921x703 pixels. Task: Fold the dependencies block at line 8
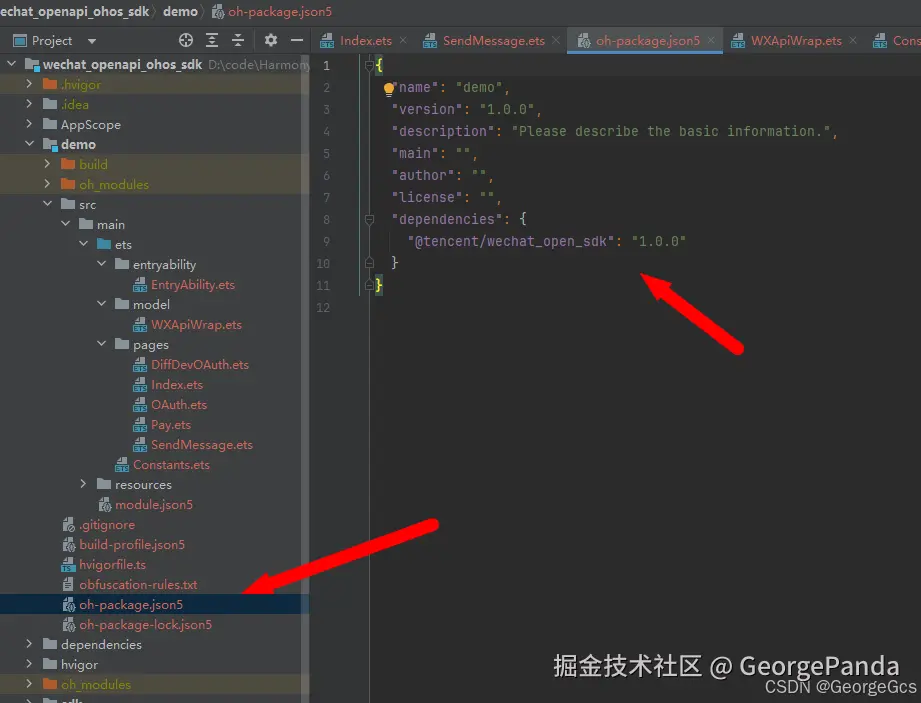coord(369,220)
